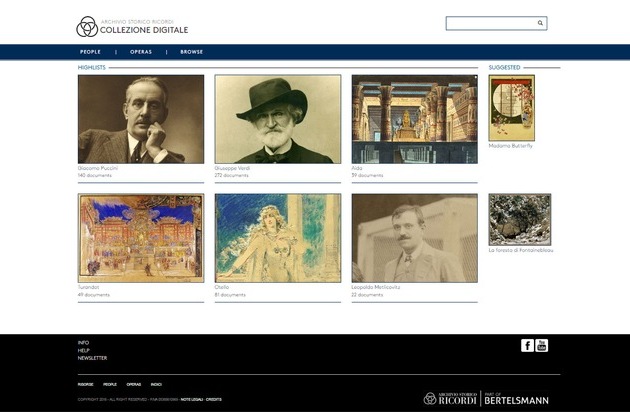630x412 pixels.
Task: Open the Operas navigation menu
Action: 141,51
